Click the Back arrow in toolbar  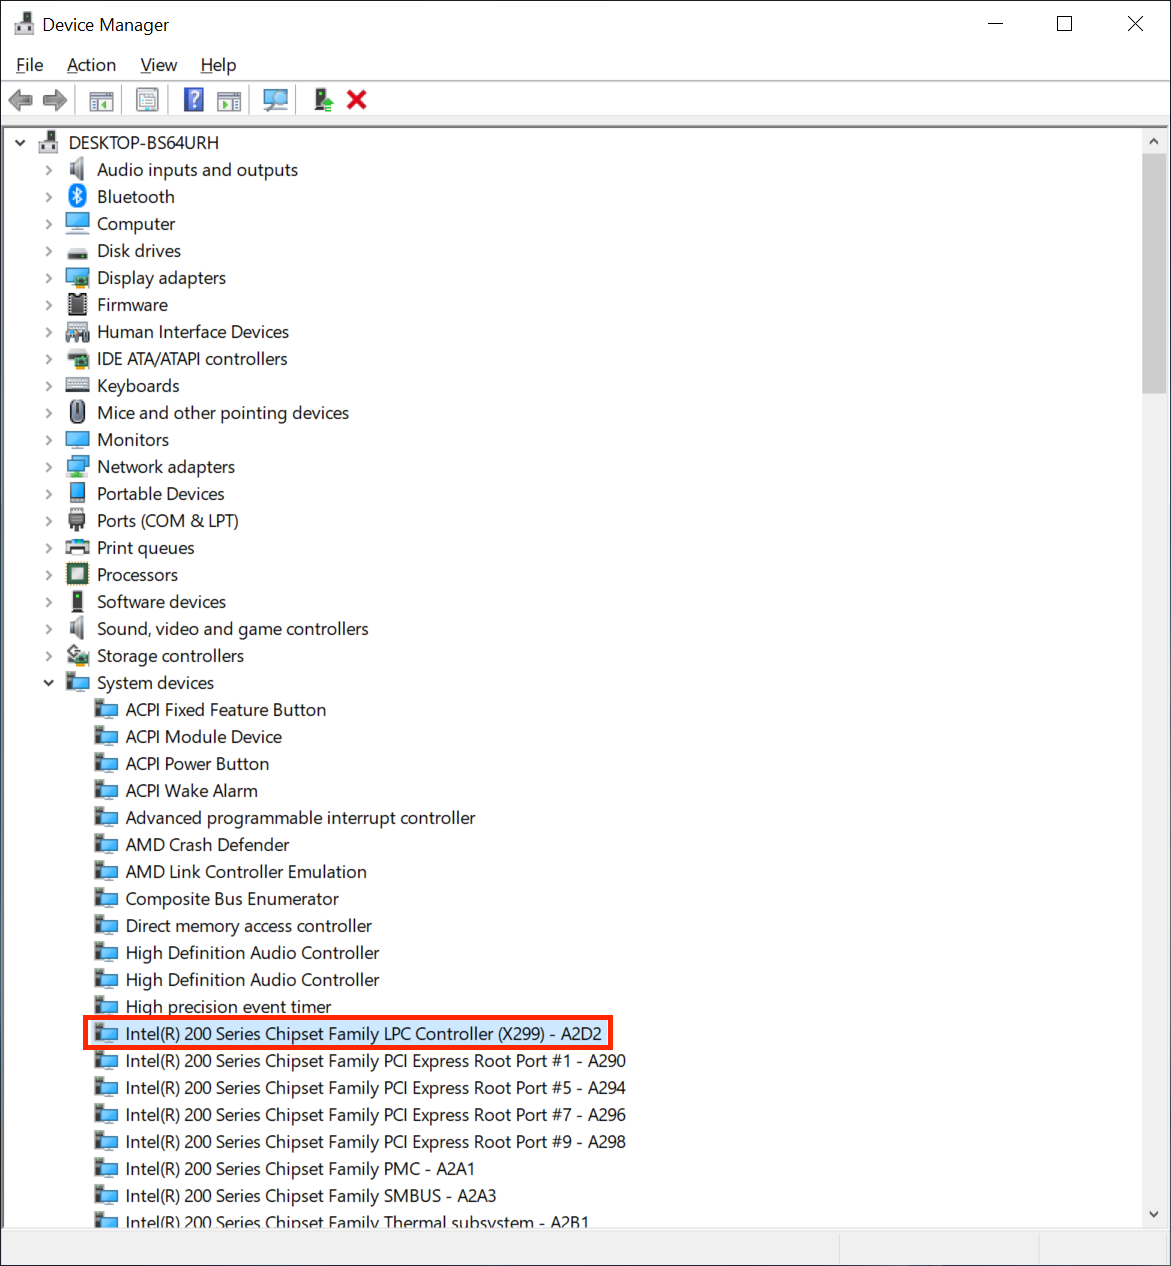point(20,100)
